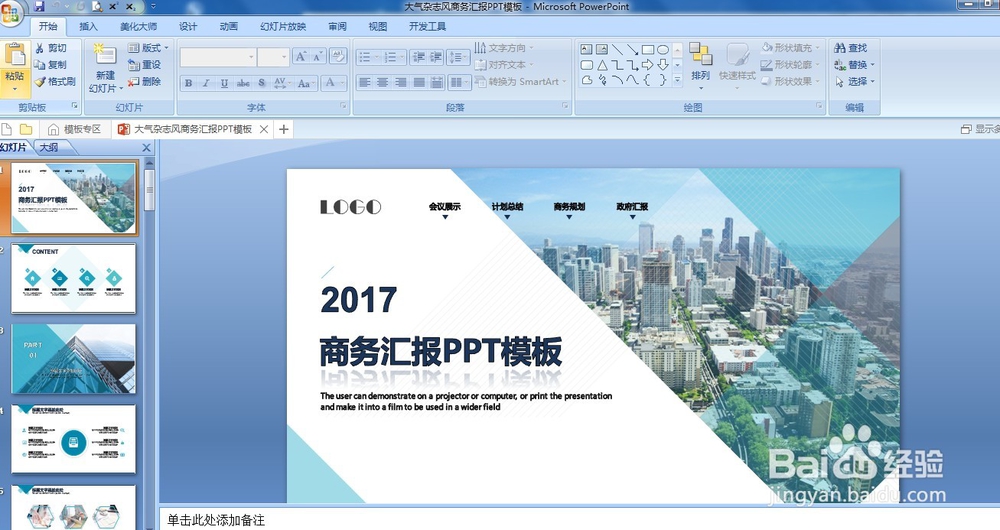Open Arrange (排列) options

[700, 64]
